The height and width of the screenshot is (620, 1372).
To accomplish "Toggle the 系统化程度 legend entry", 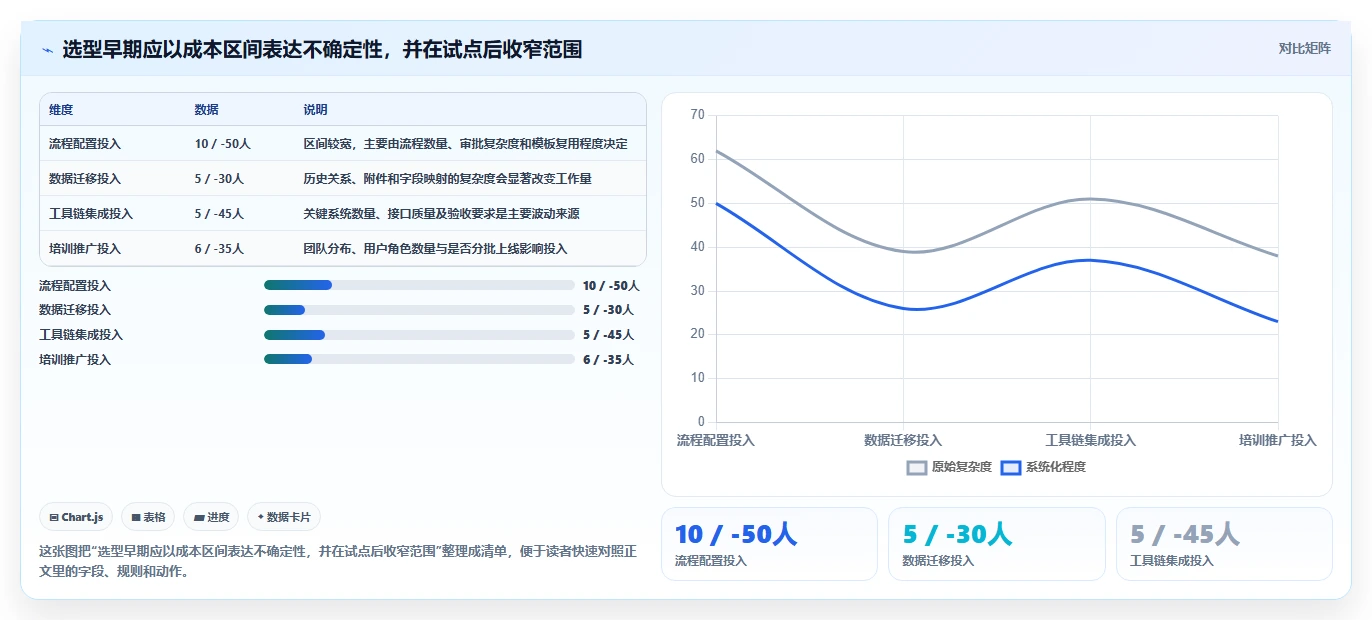I will [1043, 467].
